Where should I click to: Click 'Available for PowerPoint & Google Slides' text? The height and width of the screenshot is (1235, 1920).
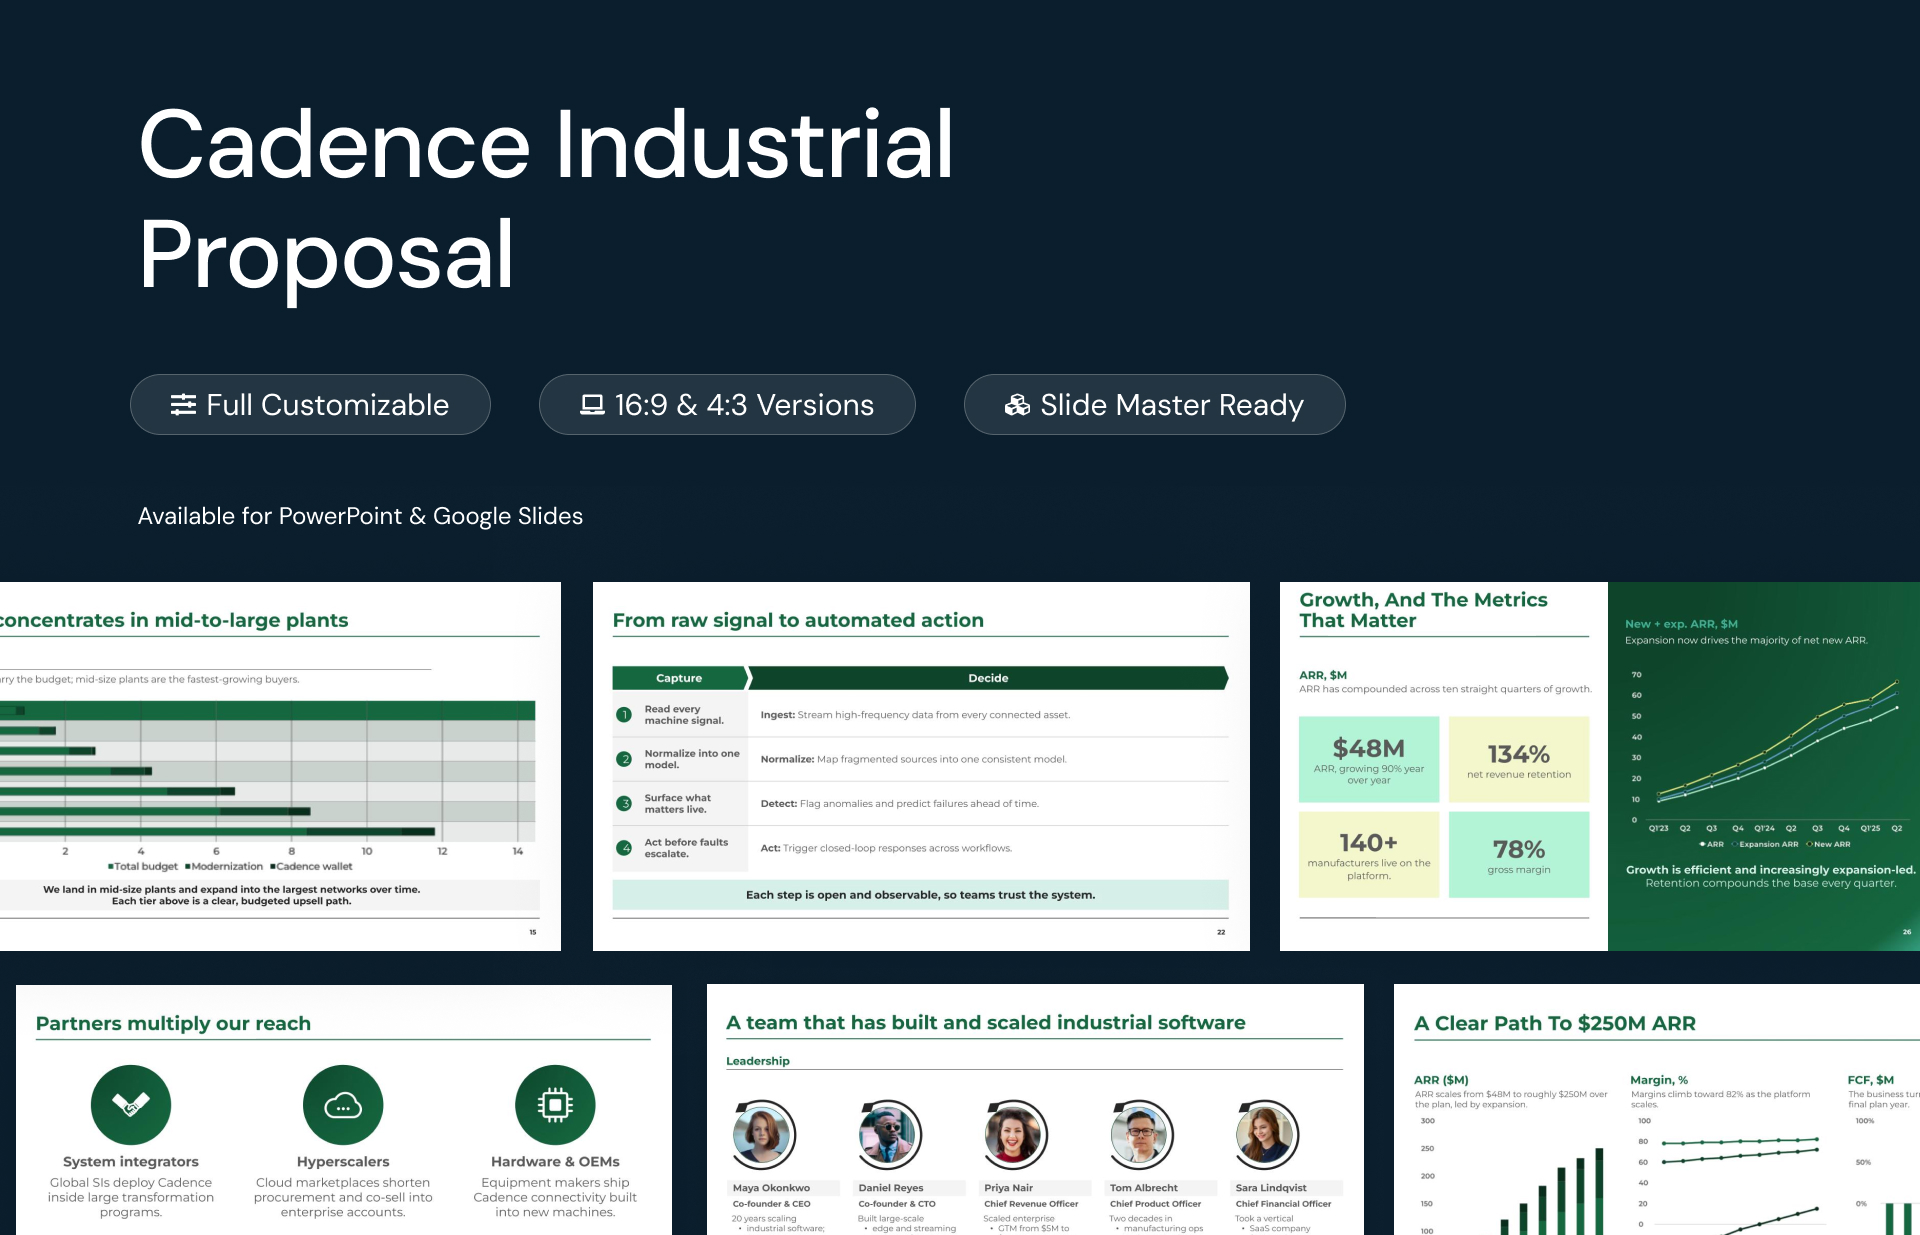coord(360,516)
